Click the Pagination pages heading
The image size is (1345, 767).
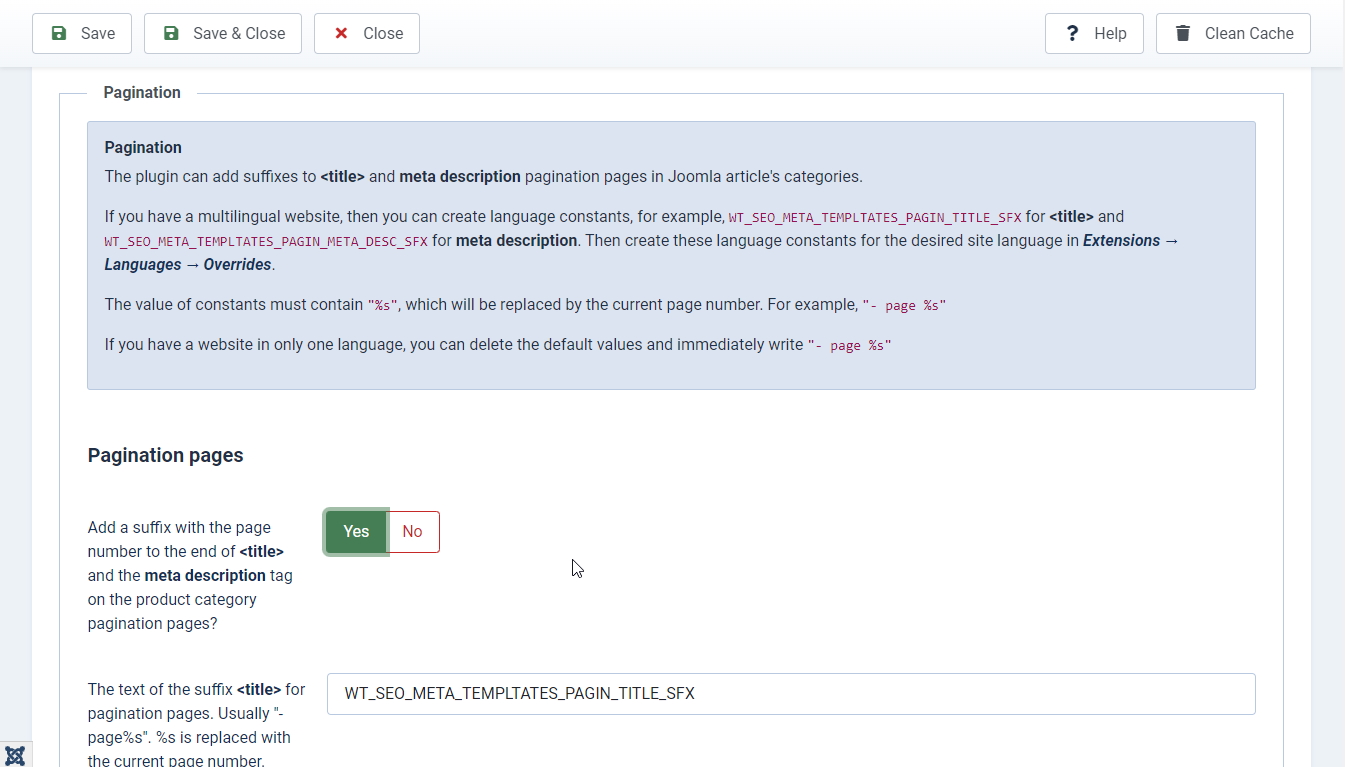click(x=166, y=456)
